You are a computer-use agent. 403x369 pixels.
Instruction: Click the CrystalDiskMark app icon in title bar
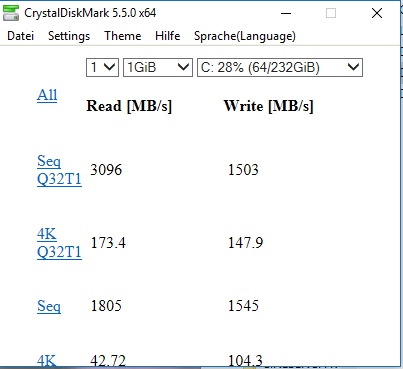[x=11, y=13]
